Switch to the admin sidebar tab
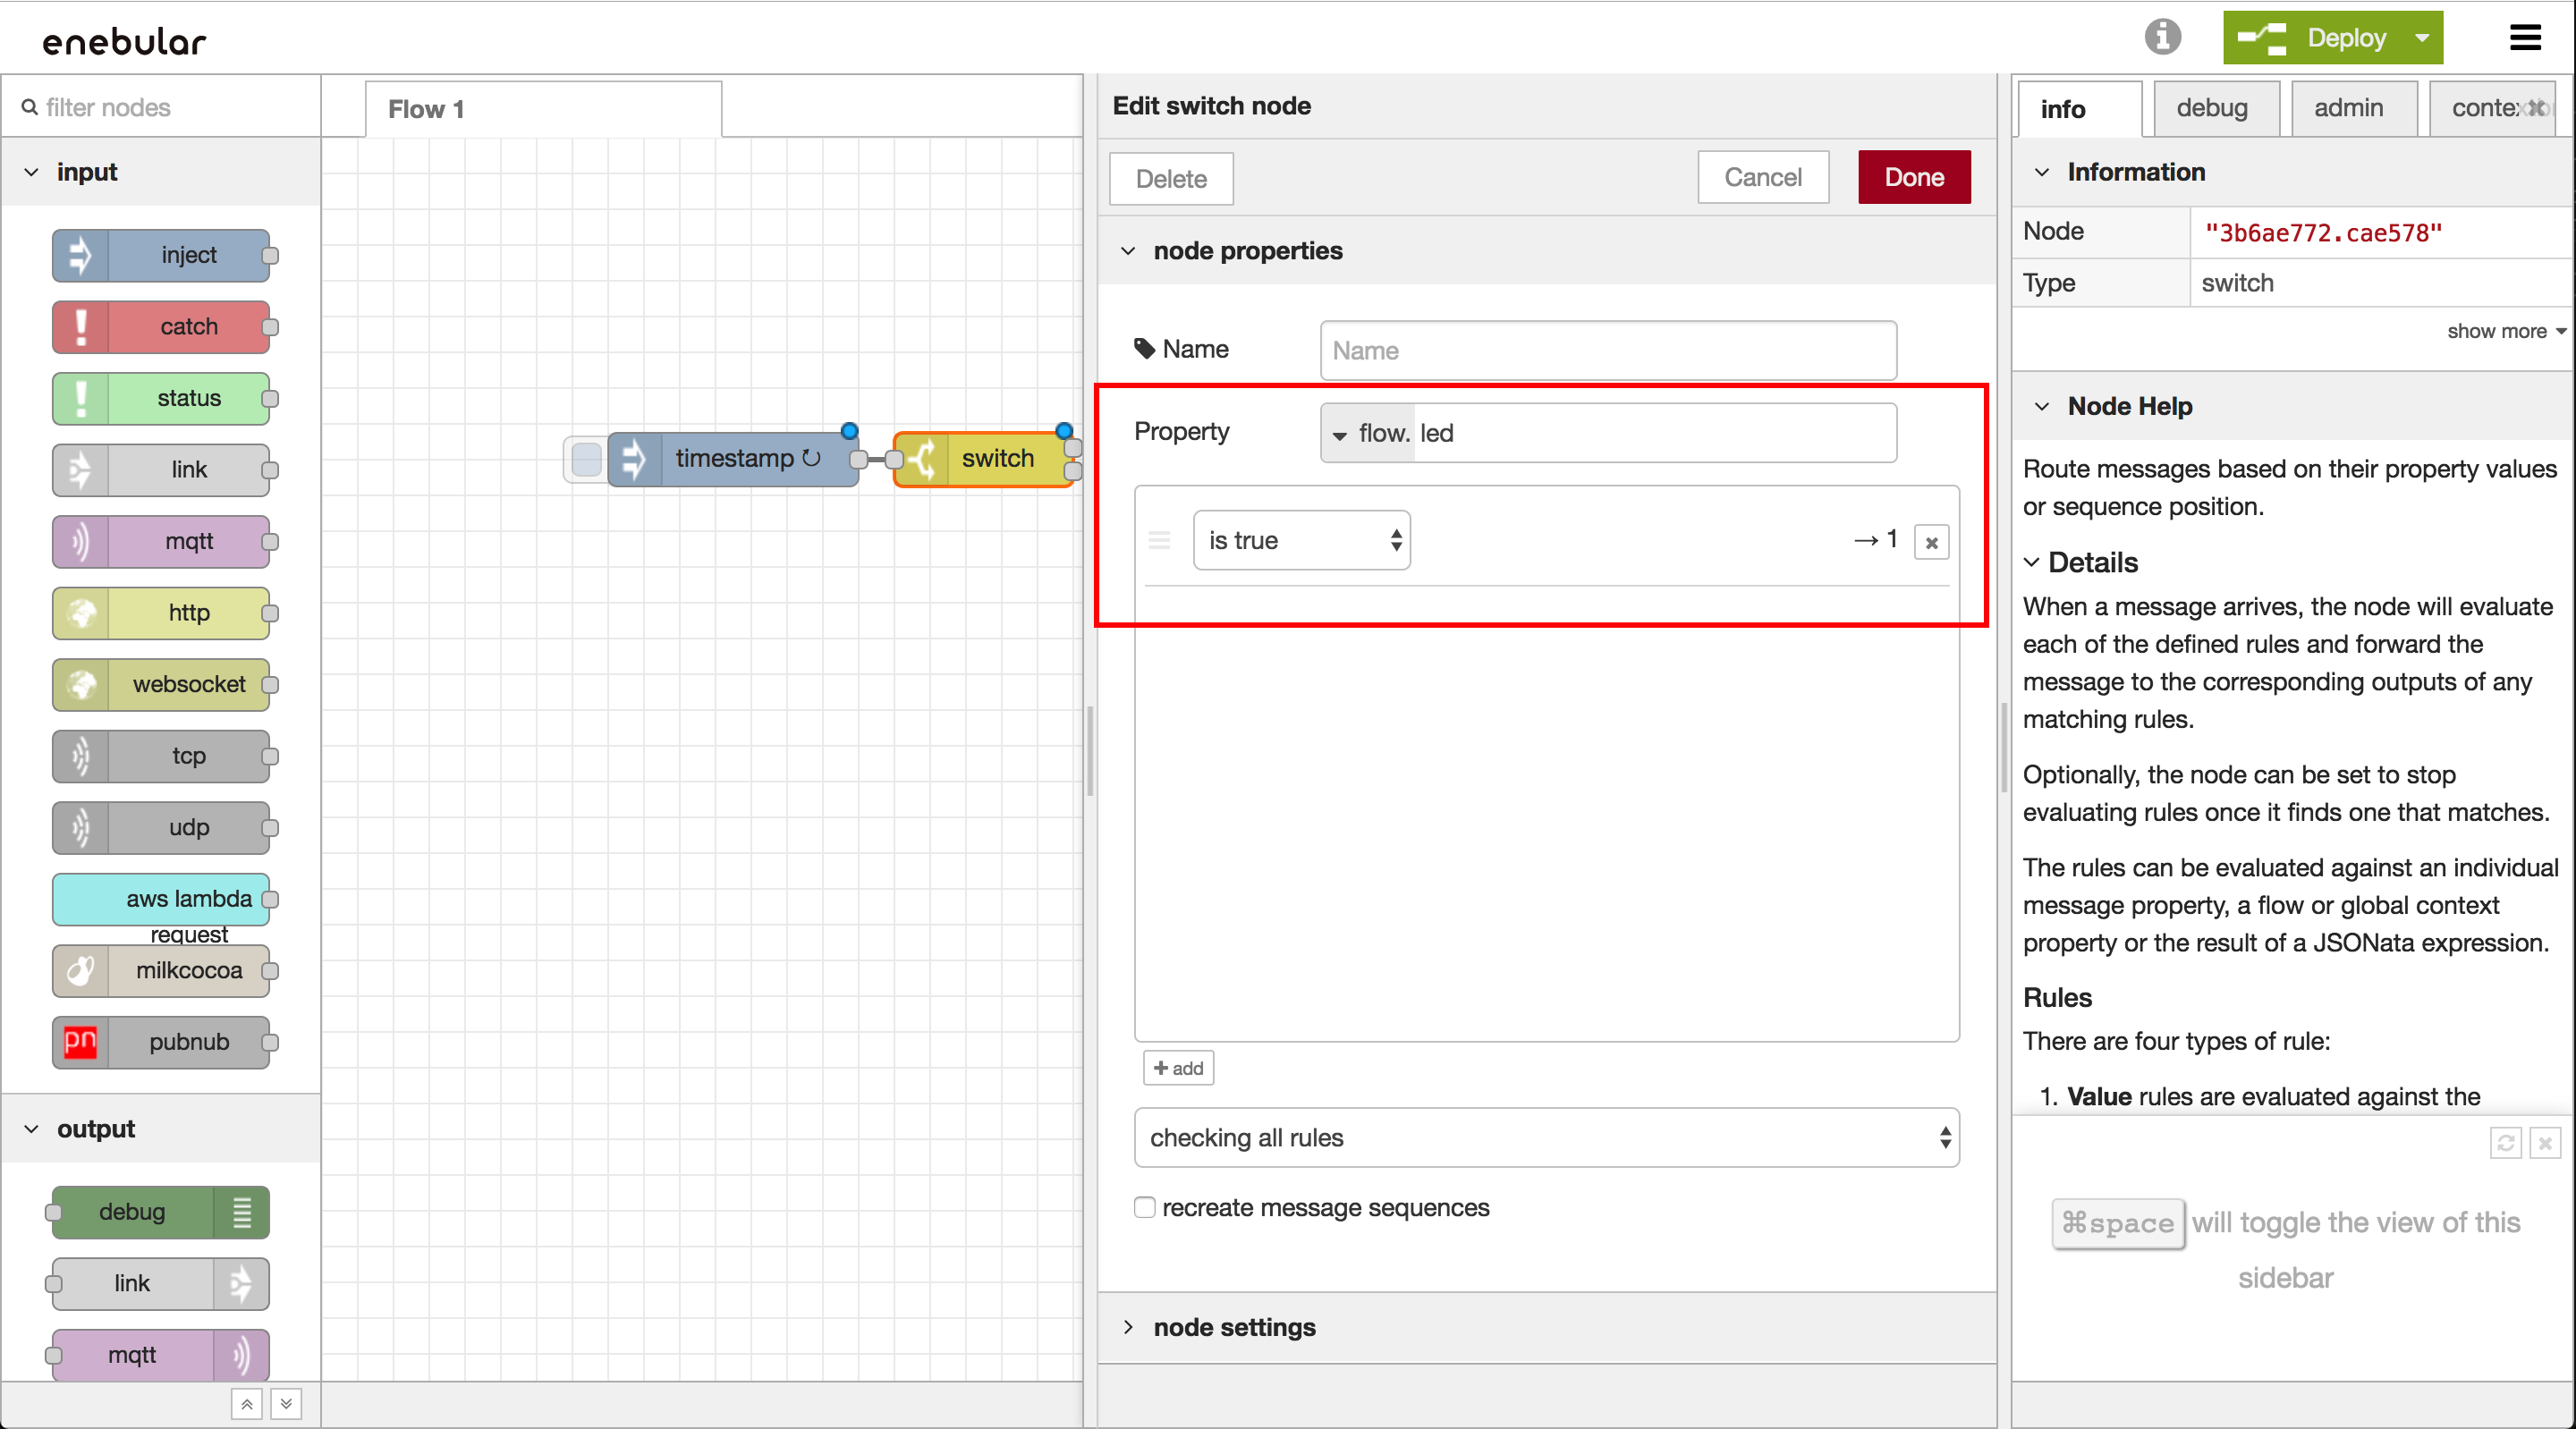Image resolution: width=2576 pixels, height=1429 pixels. 2348,108
